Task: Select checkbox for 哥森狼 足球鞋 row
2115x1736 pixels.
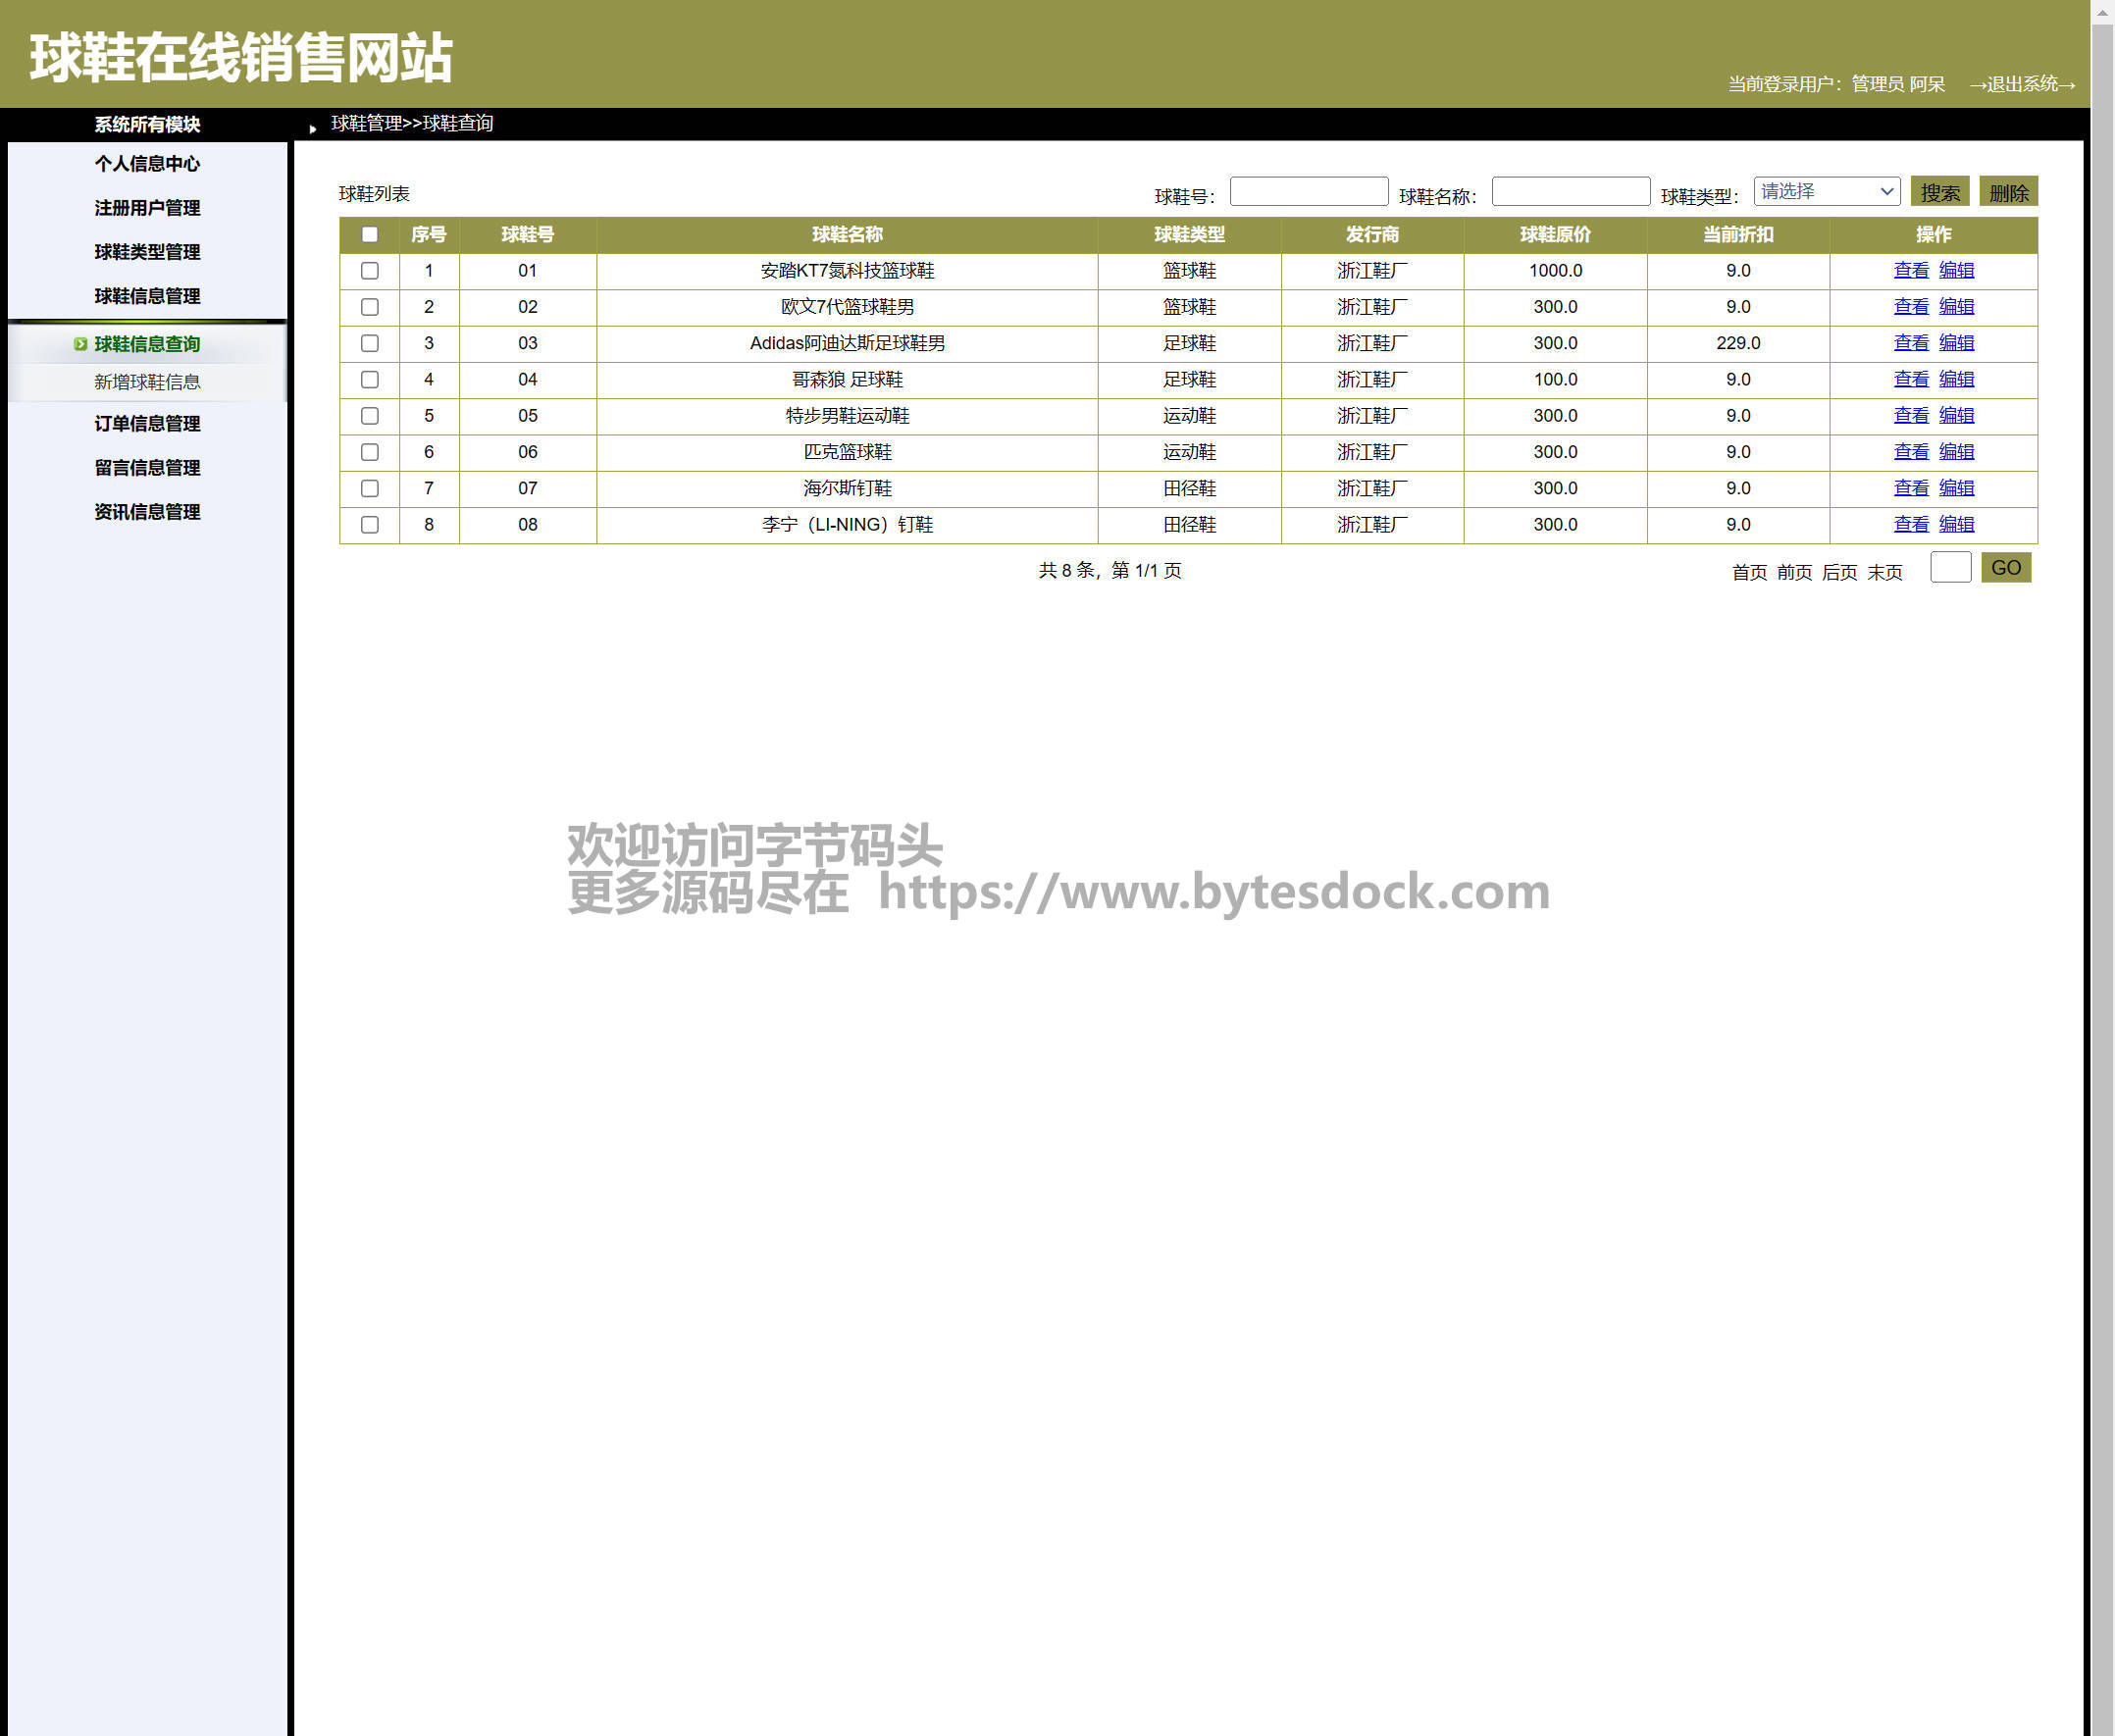Action: pos(369,380)
